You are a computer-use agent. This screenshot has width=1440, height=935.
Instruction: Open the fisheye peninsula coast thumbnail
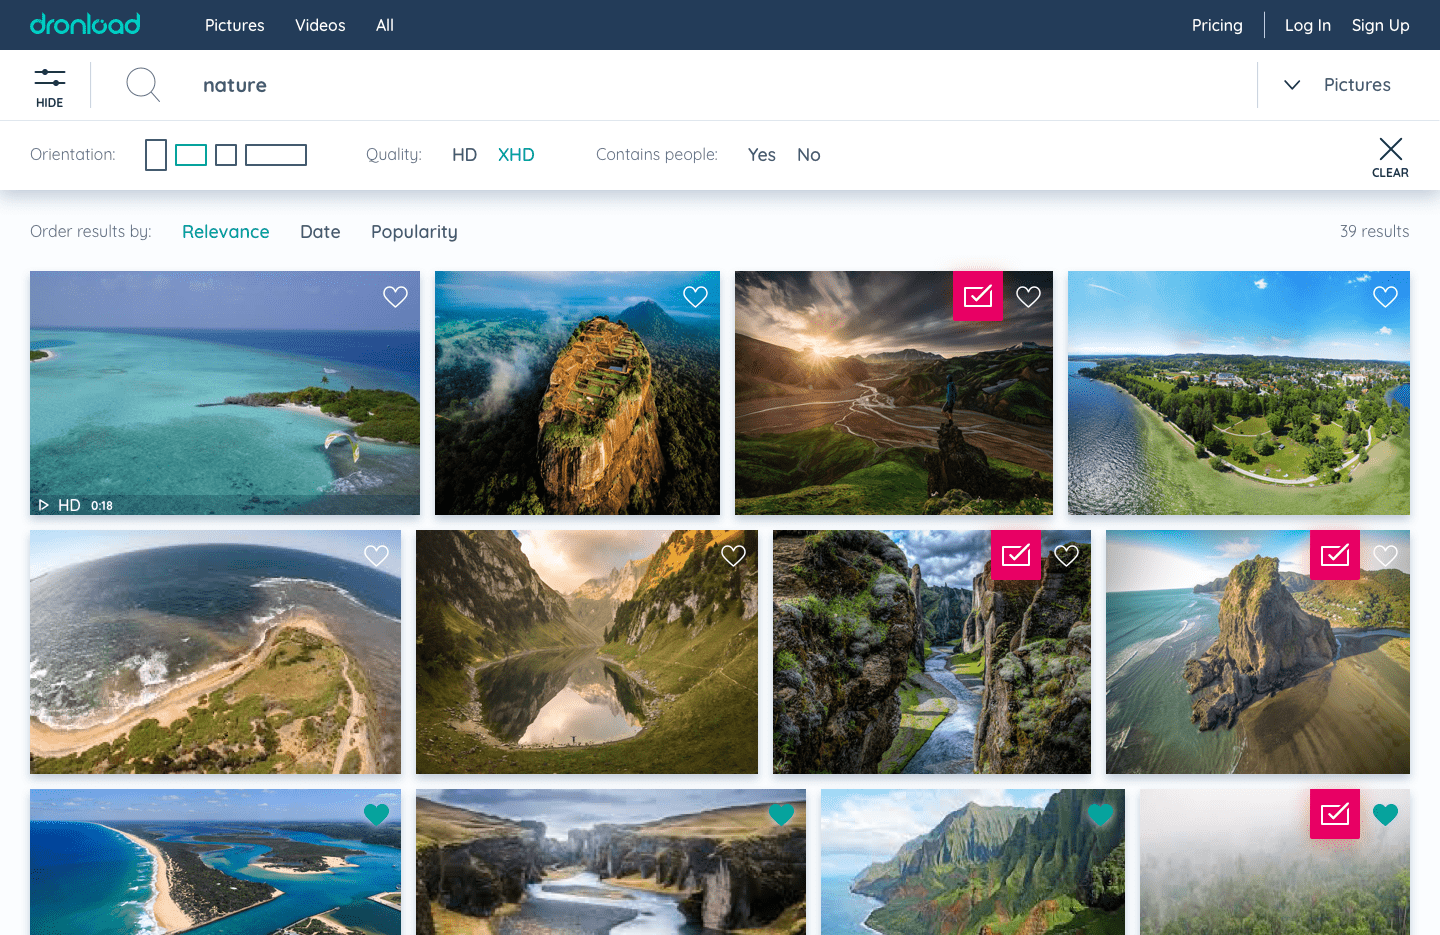(x=215, y=652)
